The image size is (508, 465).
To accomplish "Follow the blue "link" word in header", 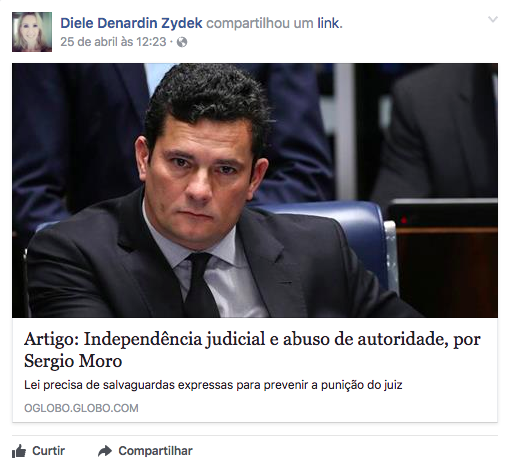I will point(328,23).
